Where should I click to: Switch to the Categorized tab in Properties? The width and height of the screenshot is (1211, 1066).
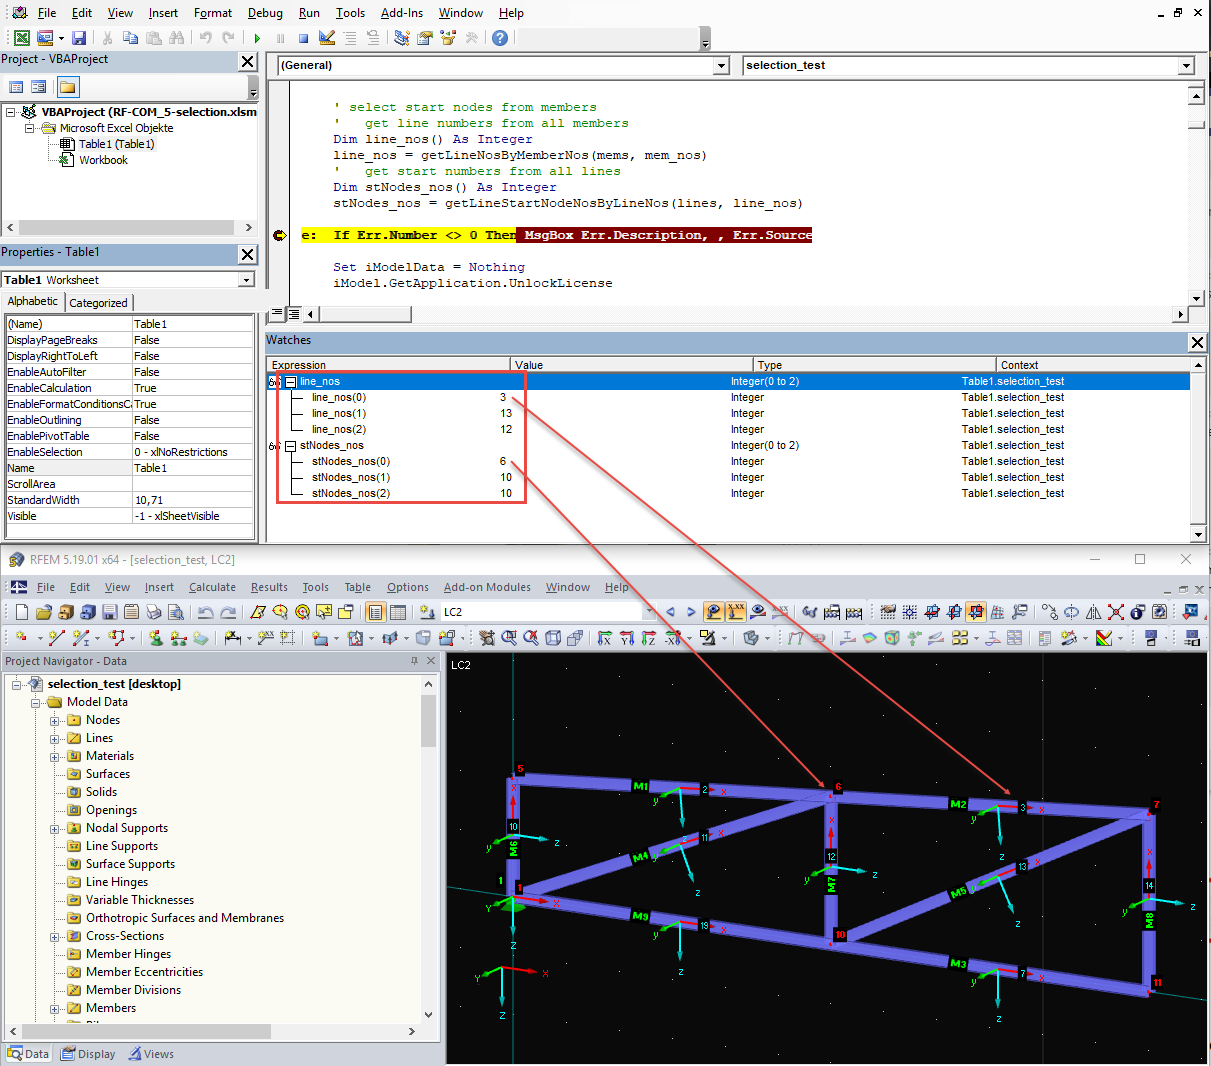click(x=98, y=302)
